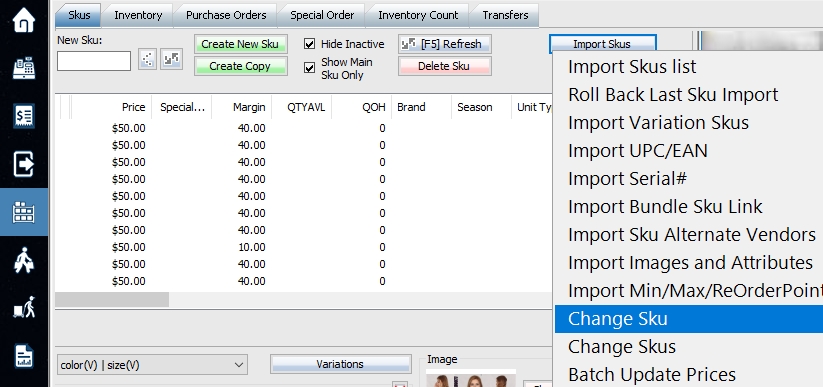823x387 pixels.
Task: Choose Import Serial# menu entry
Action: [x=689, y=179]
